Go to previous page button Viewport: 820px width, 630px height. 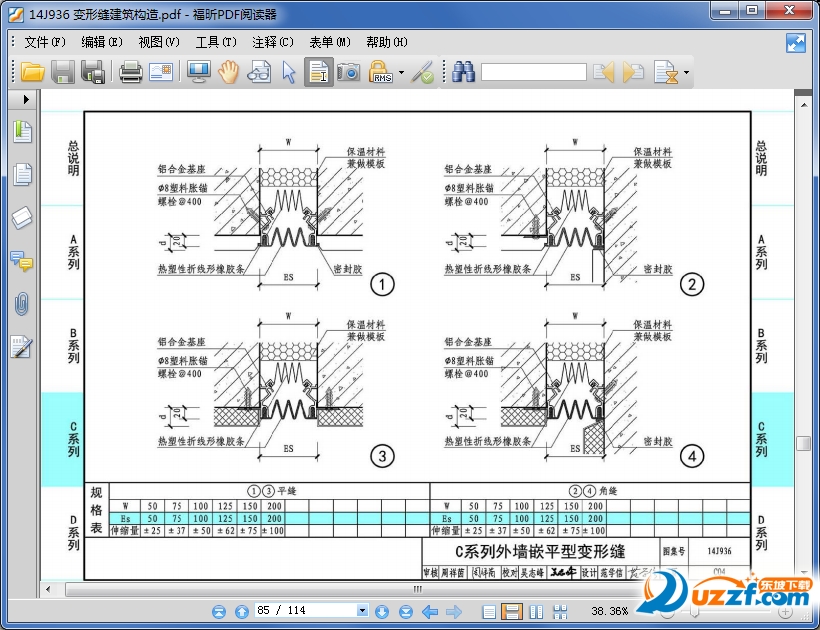(242, 611)
